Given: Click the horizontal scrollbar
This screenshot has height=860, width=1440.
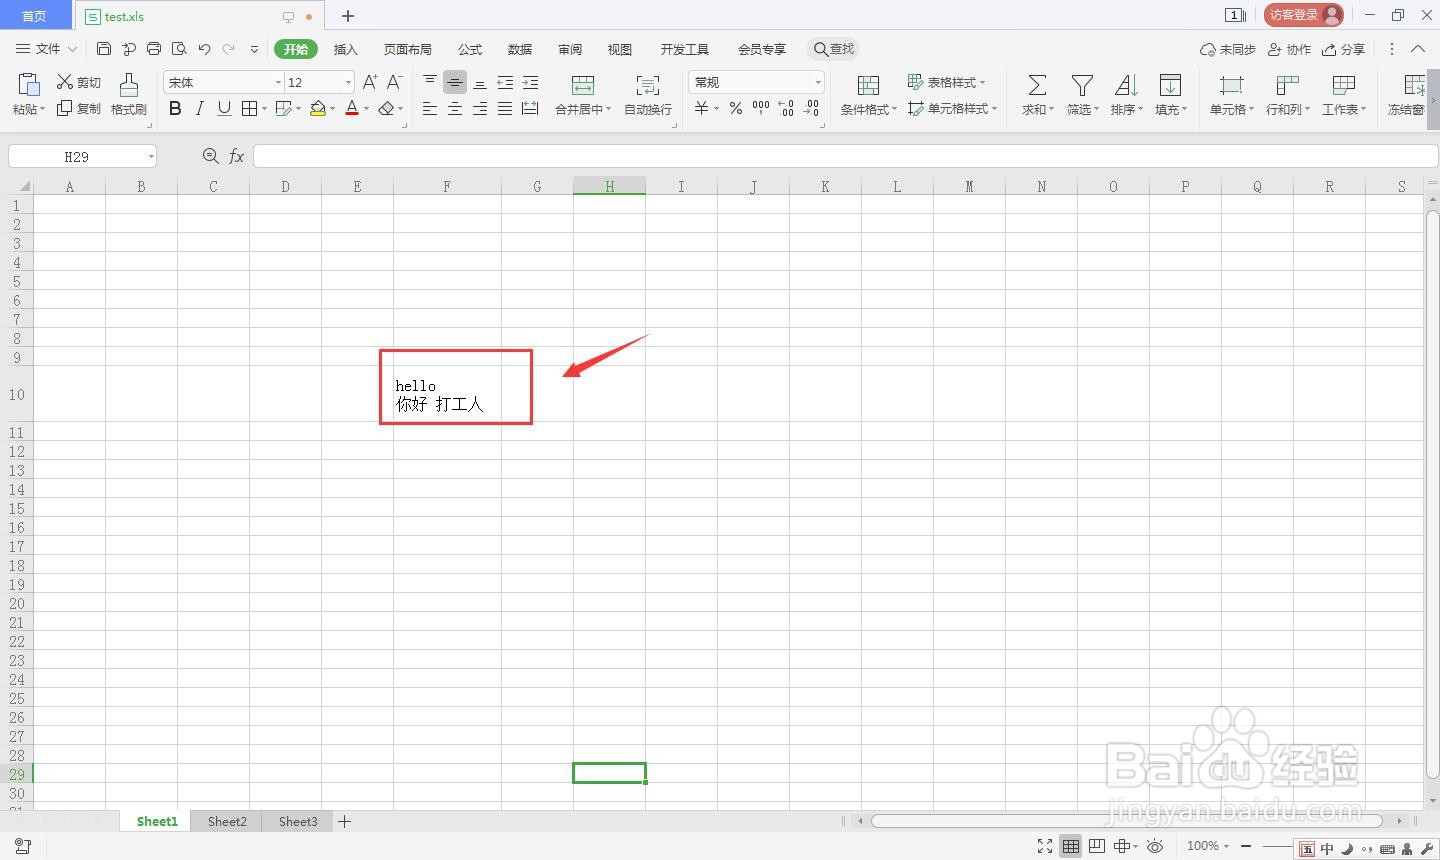Looking at the screenshot, I should coord(1127,821).
